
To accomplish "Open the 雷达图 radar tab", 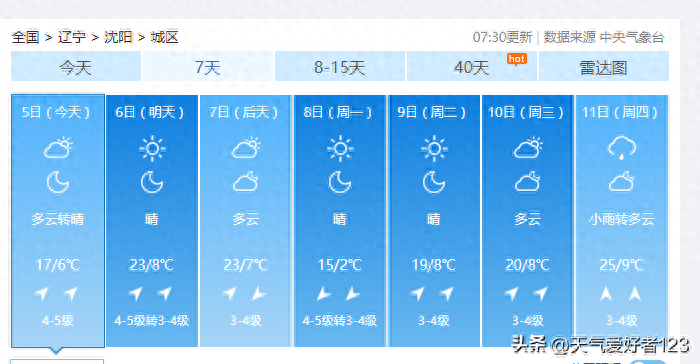I will click(x=604, y=67).
